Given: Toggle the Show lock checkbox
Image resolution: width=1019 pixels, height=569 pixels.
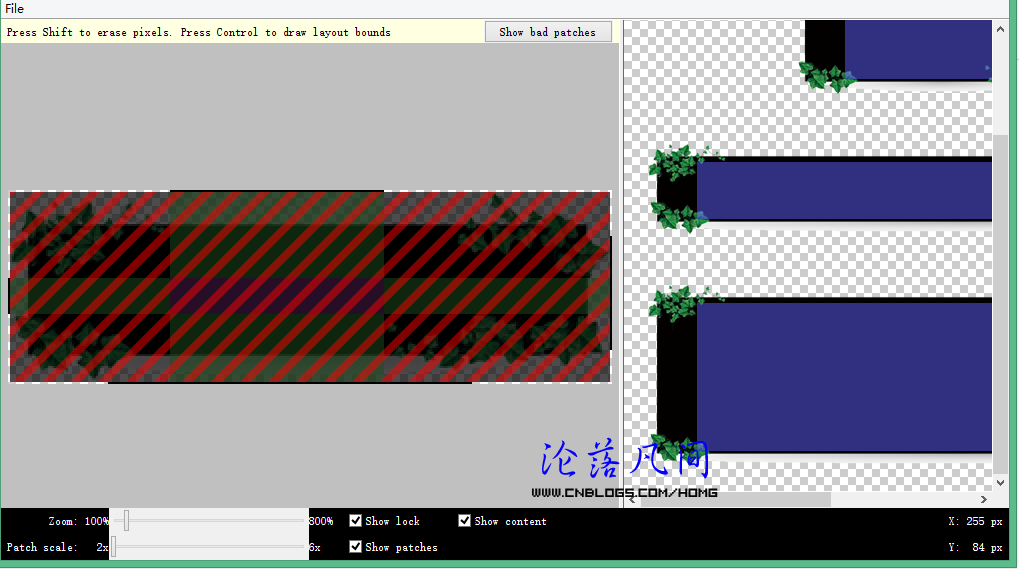Looking at the screenshot, I should click(x=355, y=521).
